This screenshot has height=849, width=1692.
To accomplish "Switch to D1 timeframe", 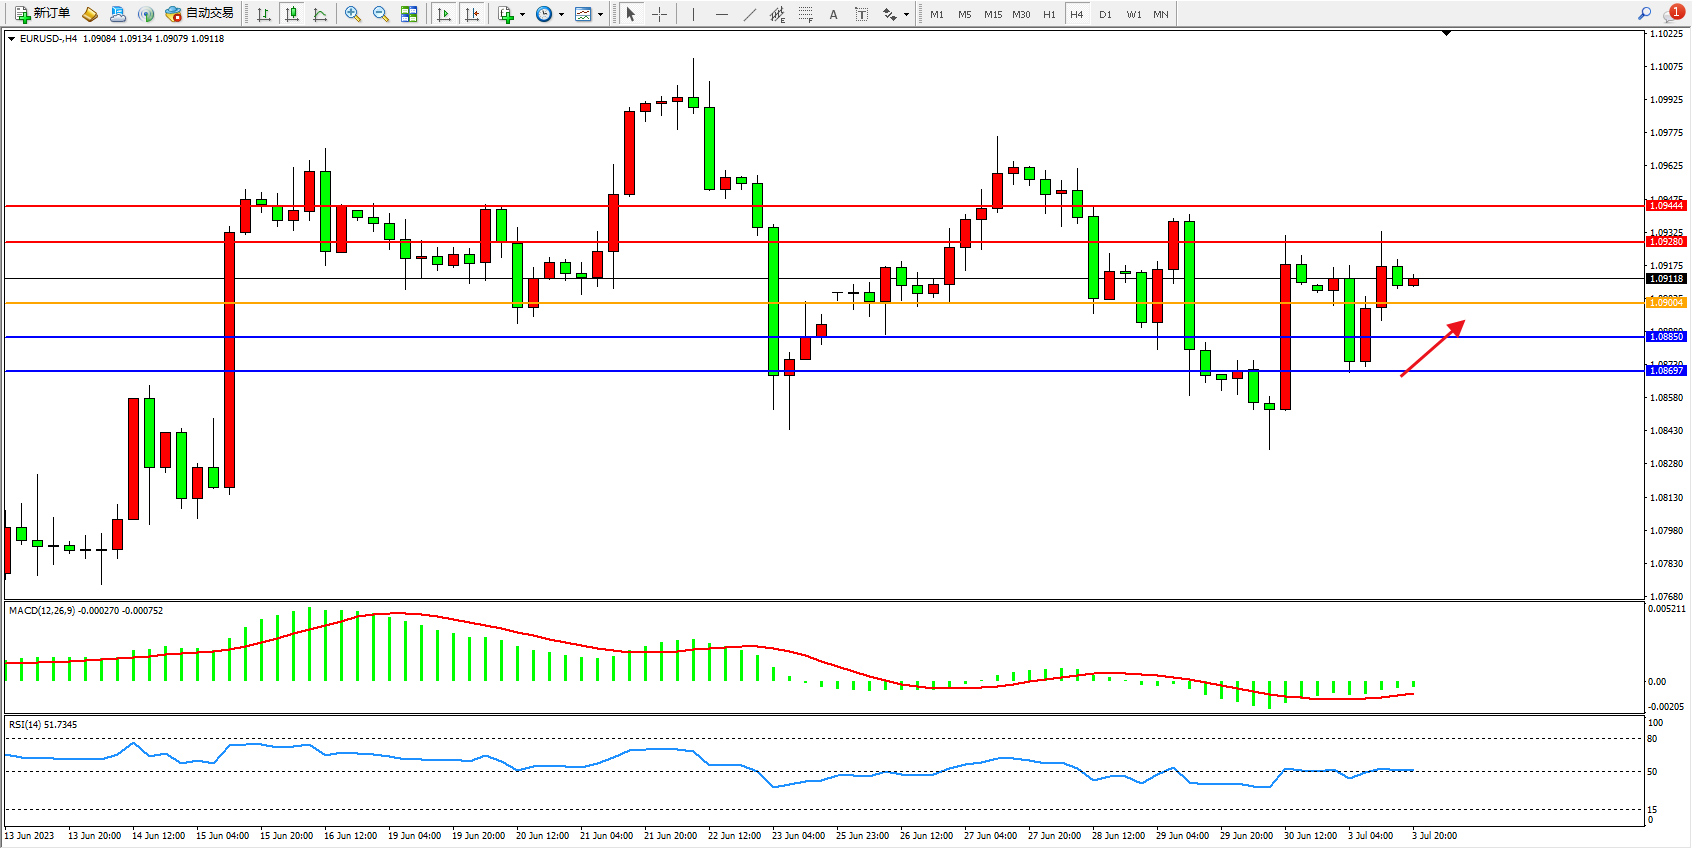I will [1105, 14].
